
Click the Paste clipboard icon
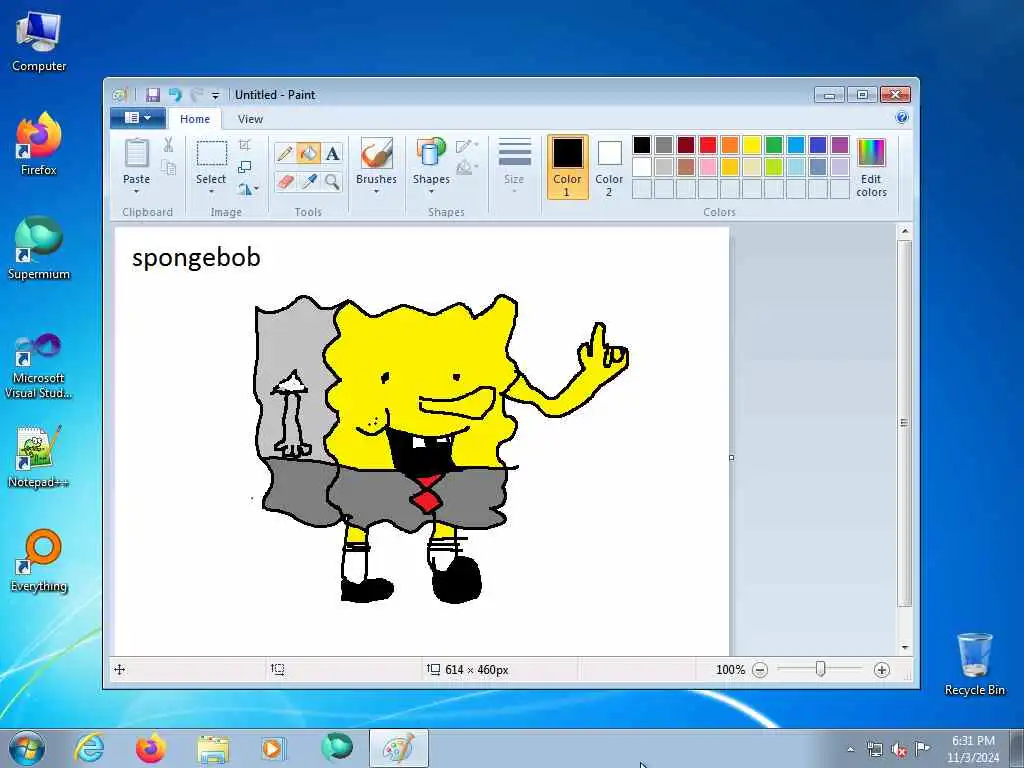136,153
